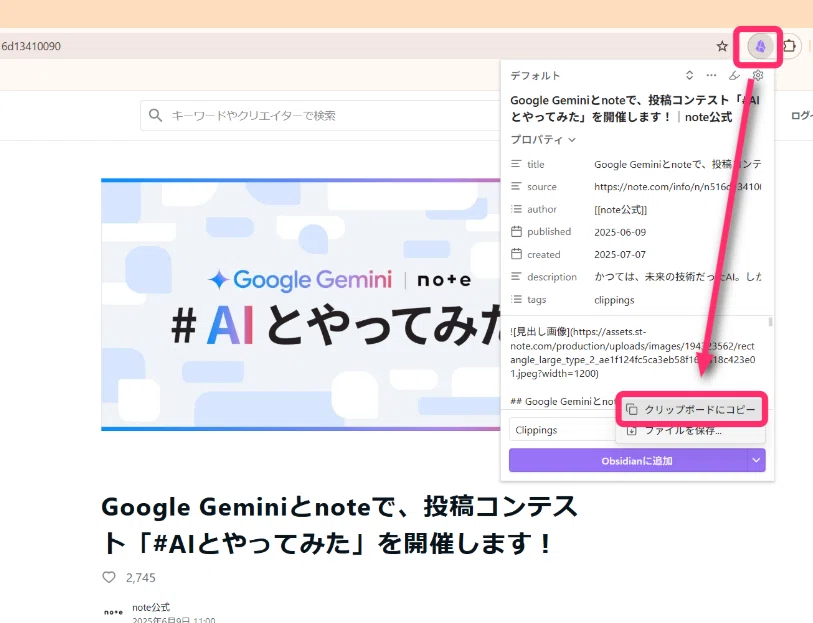The image size is (813, 623).
Task: Click the note公式 avatar logo
Action: point(113,612)
